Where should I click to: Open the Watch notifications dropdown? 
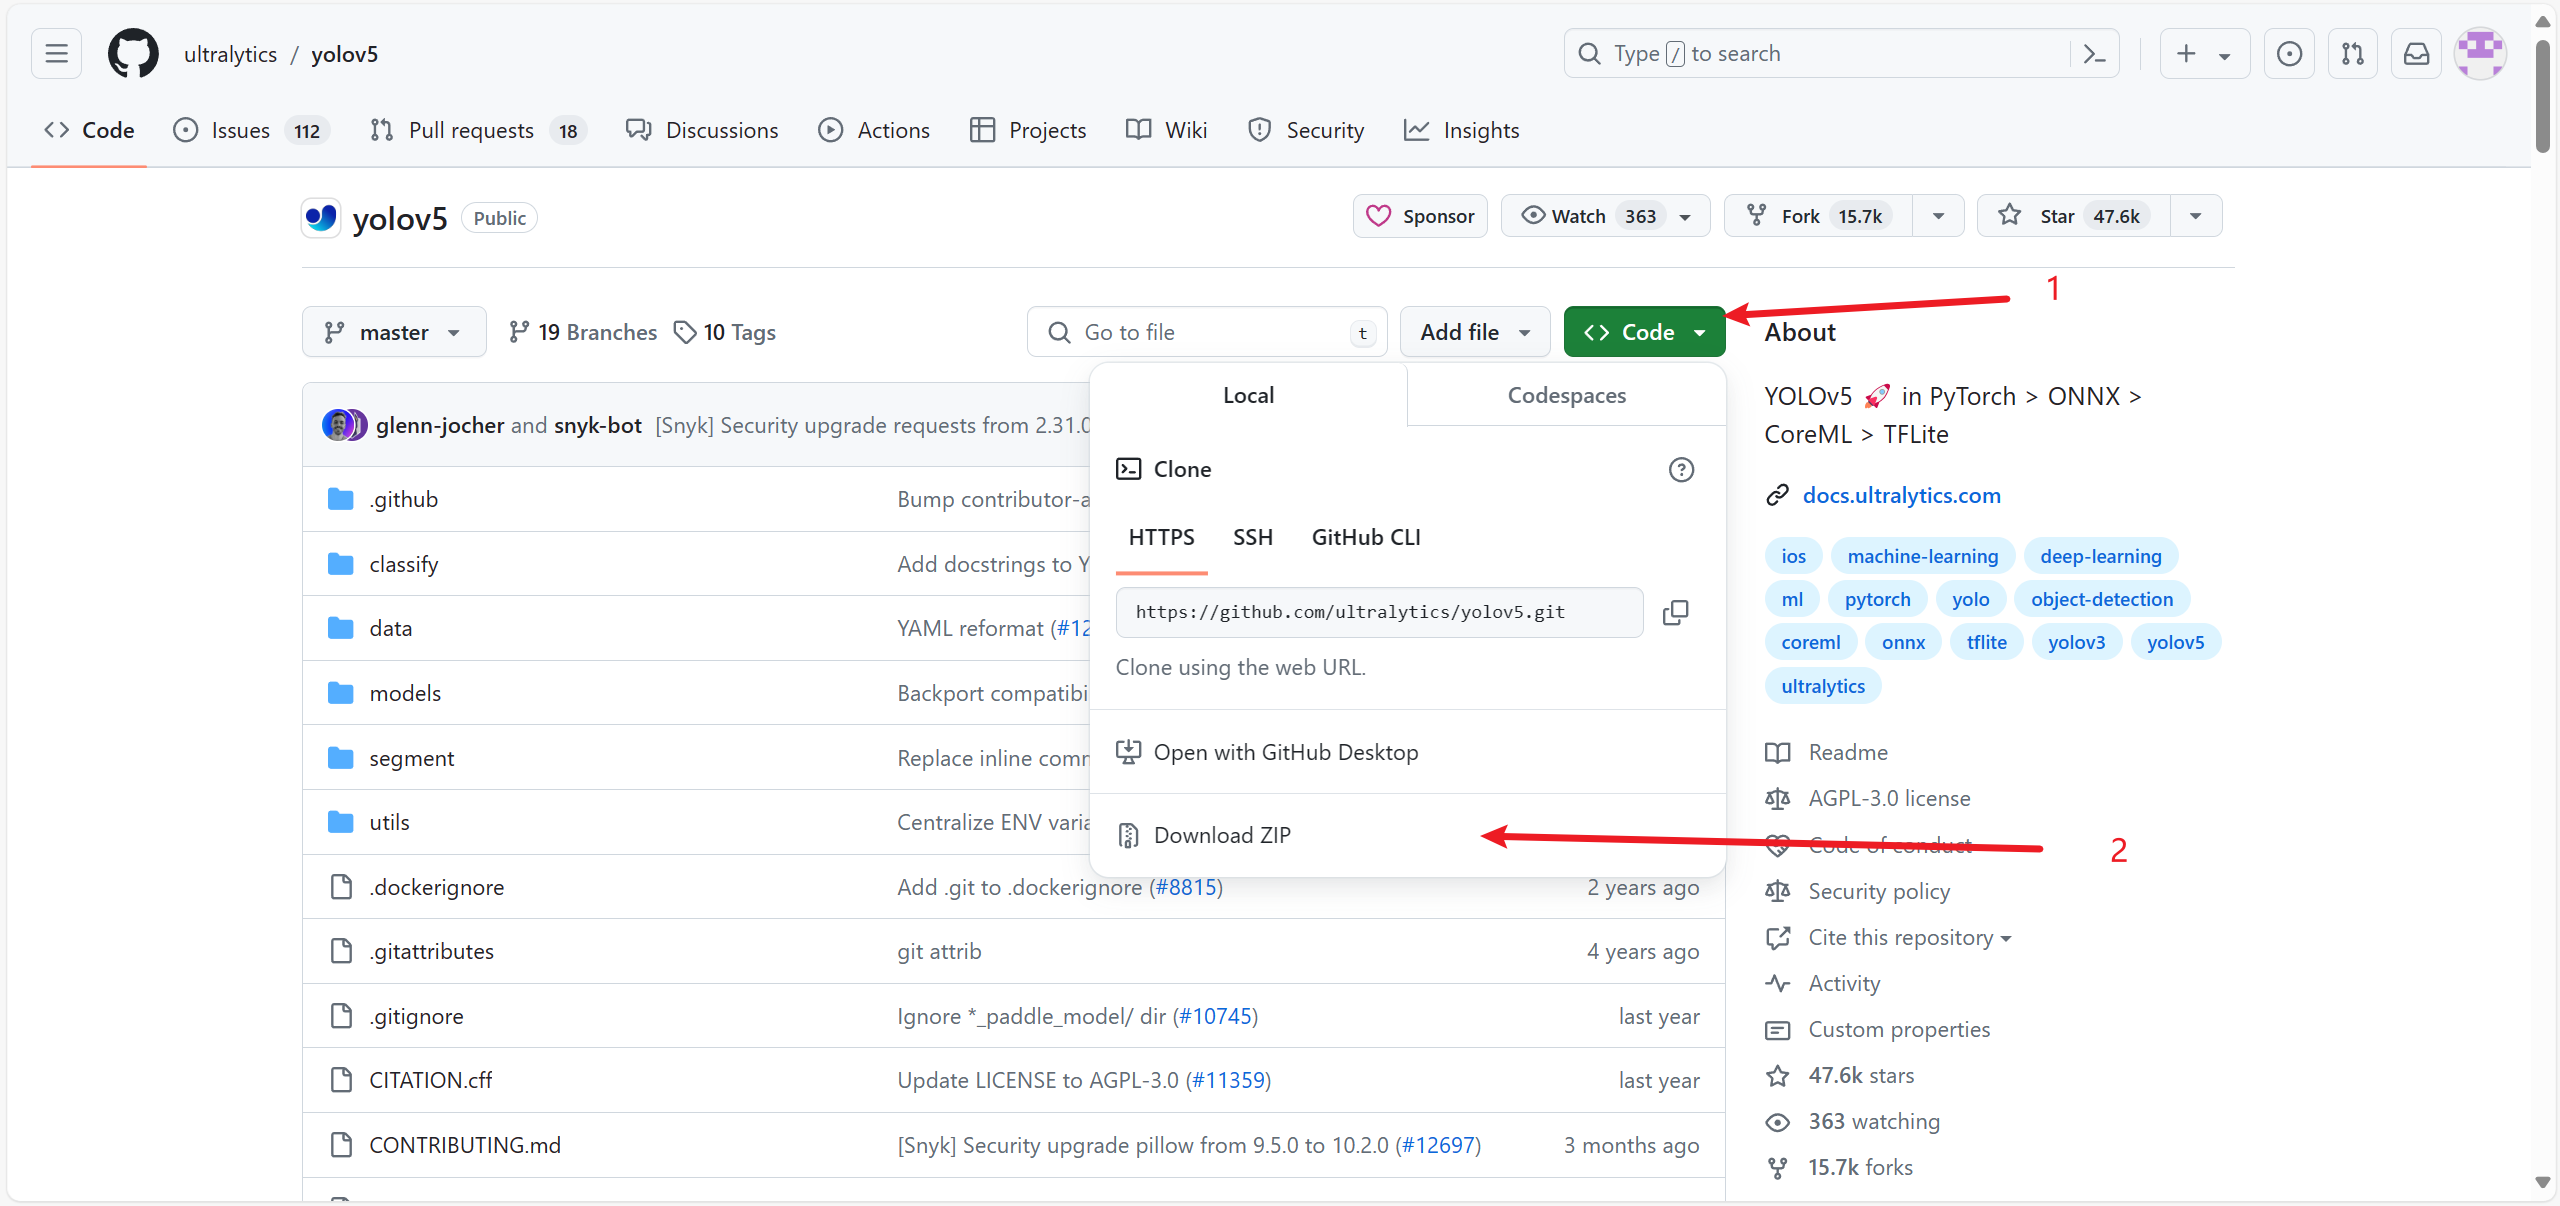tap(1605, 216)
